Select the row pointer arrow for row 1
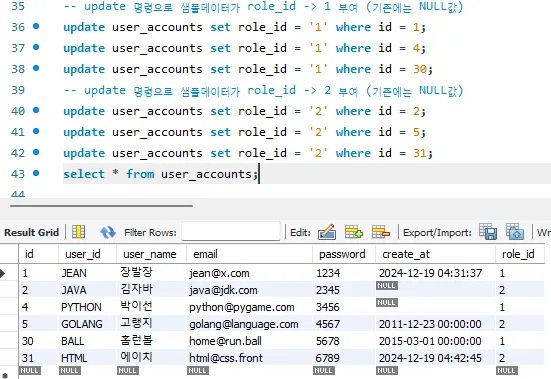The height and width of the screenshot is (379, 551). tap(3, 273)
